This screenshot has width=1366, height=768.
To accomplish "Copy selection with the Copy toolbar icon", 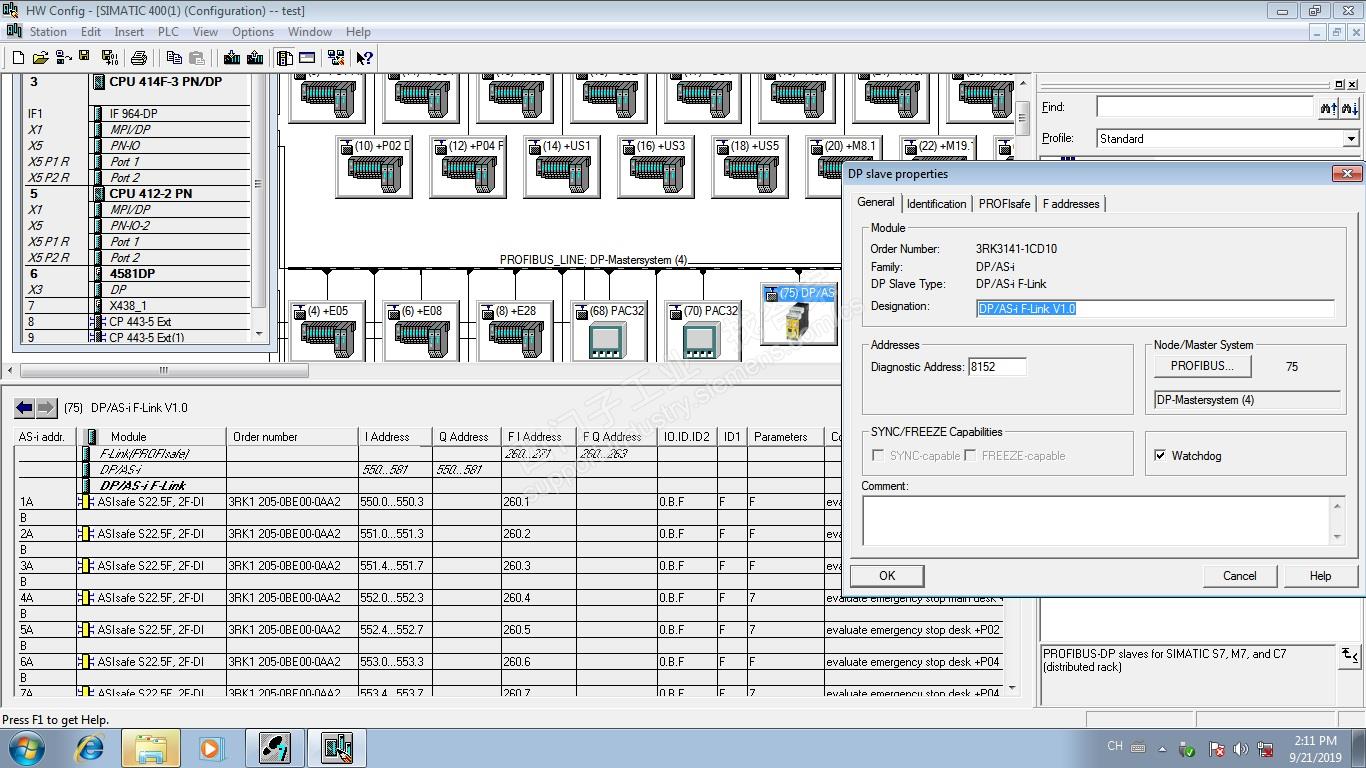I will 174,58.
